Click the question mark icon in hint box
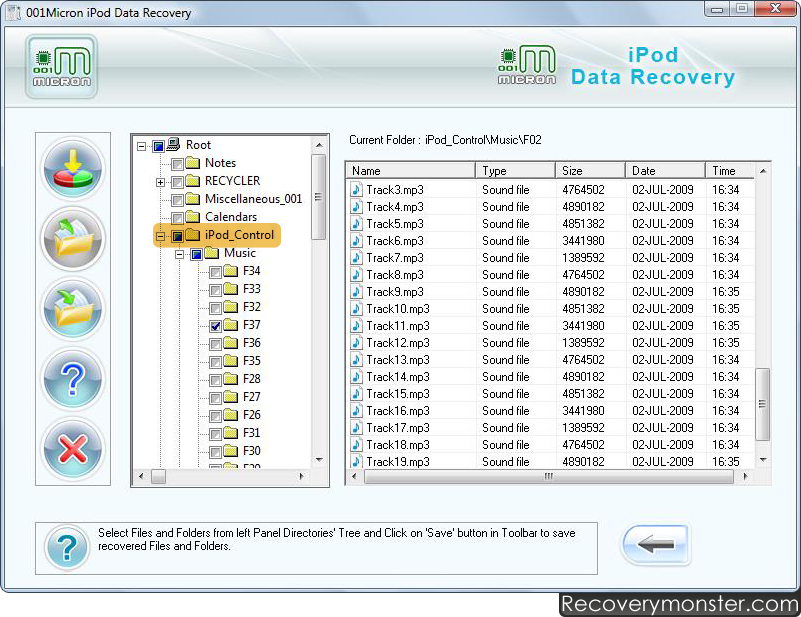801x617 pixels. click(67, 548)
